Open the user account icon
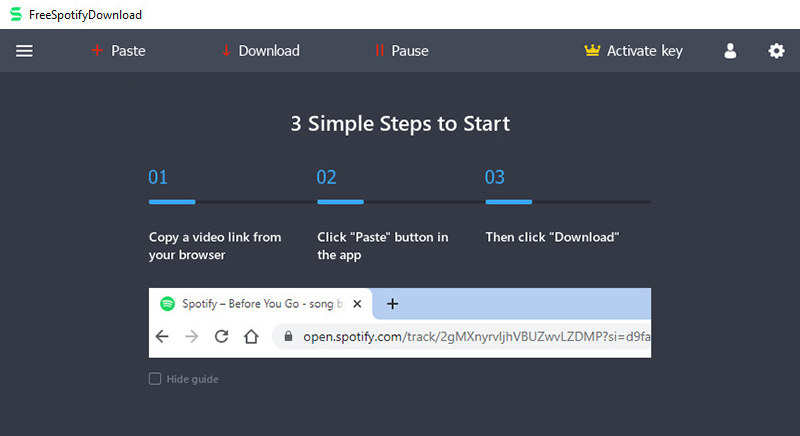Viewport: 800px width, 436px height. [730, 51]
